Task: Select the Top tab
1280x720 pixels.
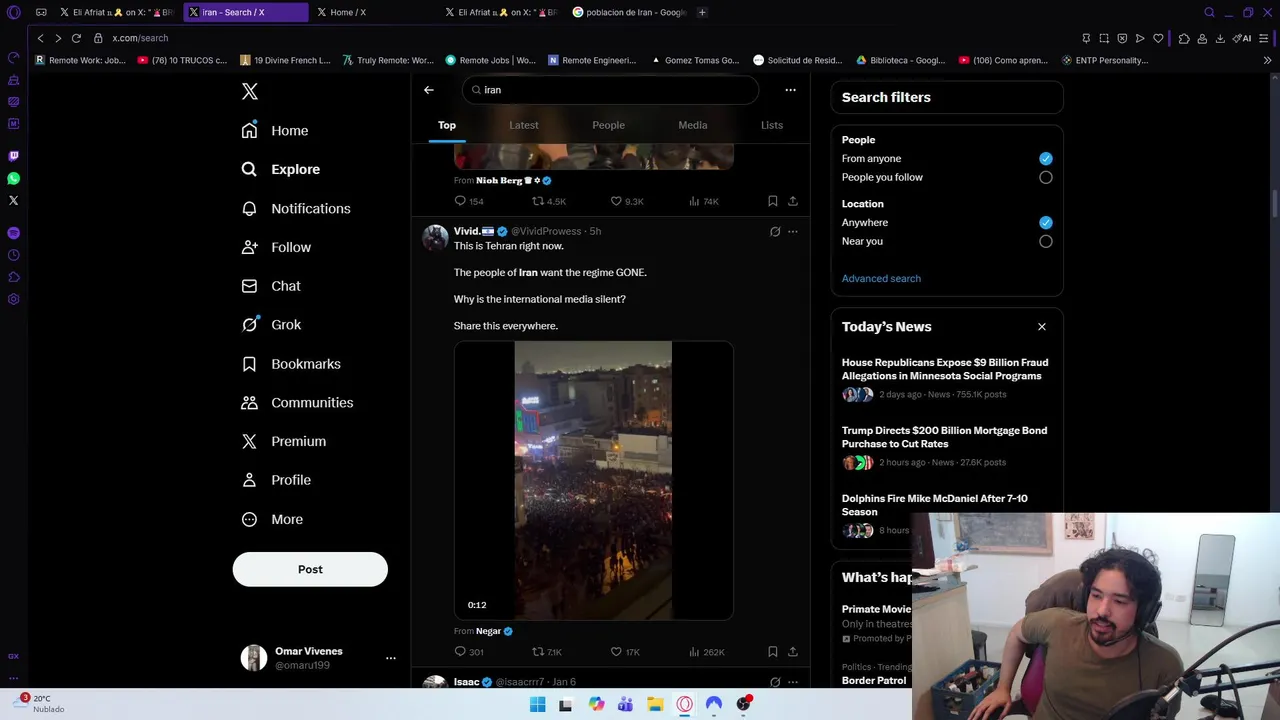Action: pyautogui.click(x=447, y=125)
